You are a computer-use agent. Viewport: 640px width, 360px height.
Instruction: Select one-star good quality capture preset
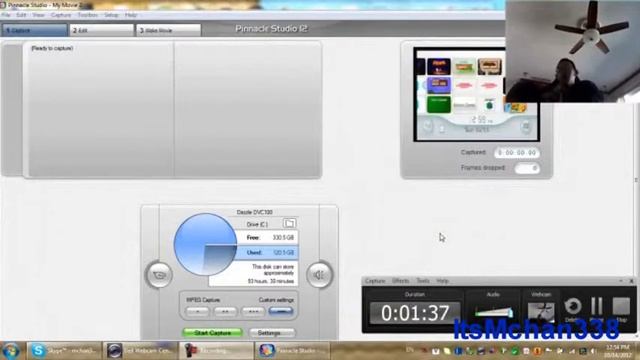198,312
